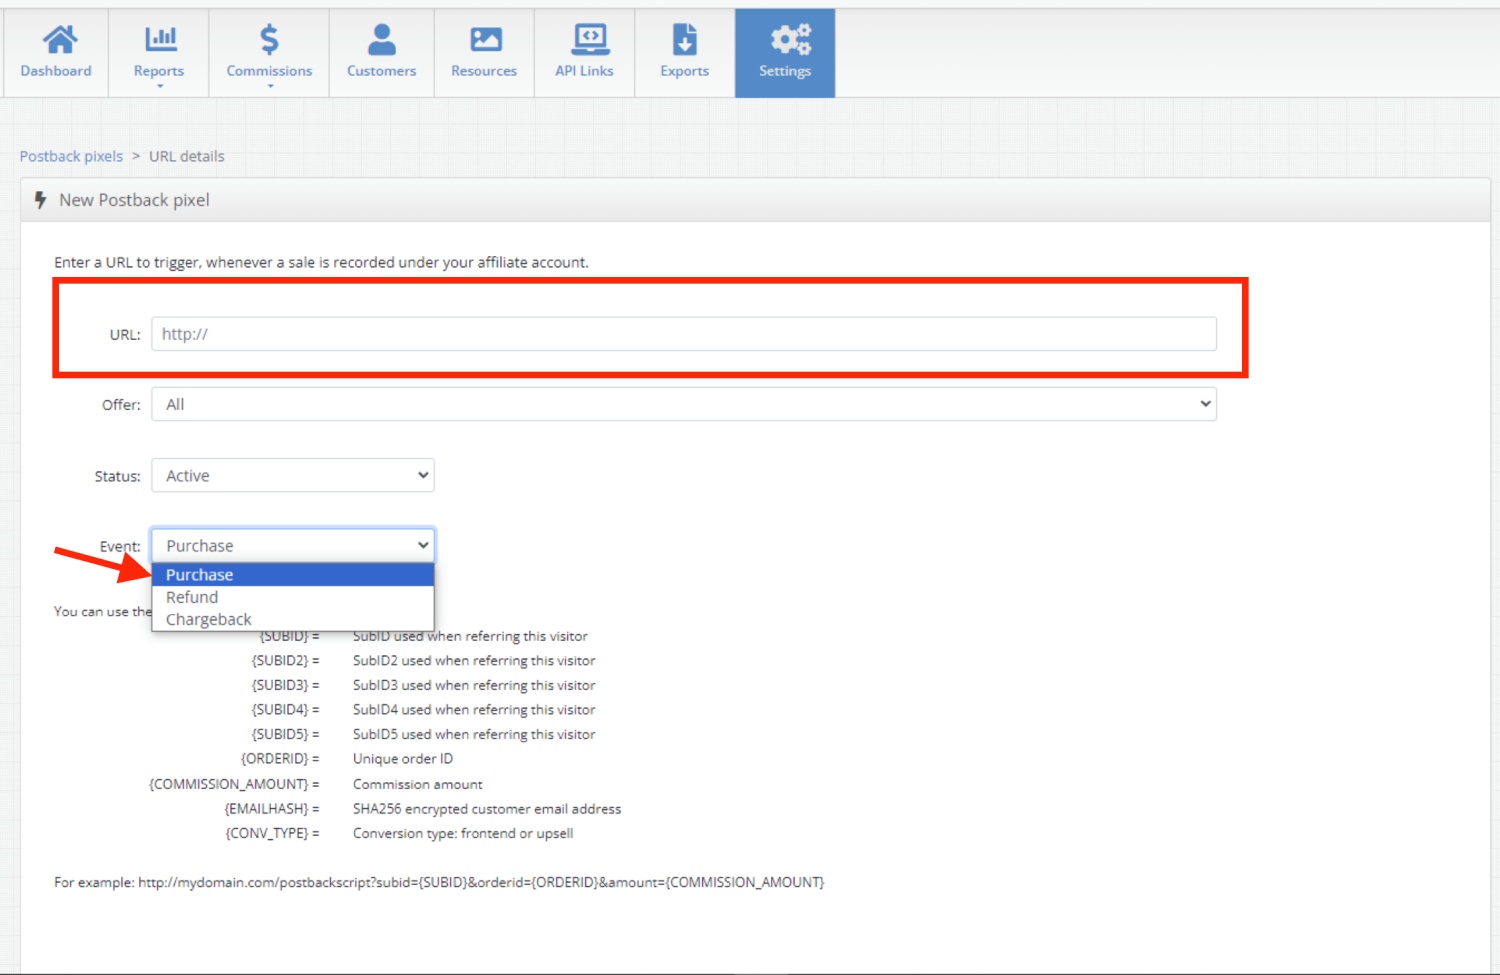
Task: Click the New Postback pixel heading
Action: 134,200
